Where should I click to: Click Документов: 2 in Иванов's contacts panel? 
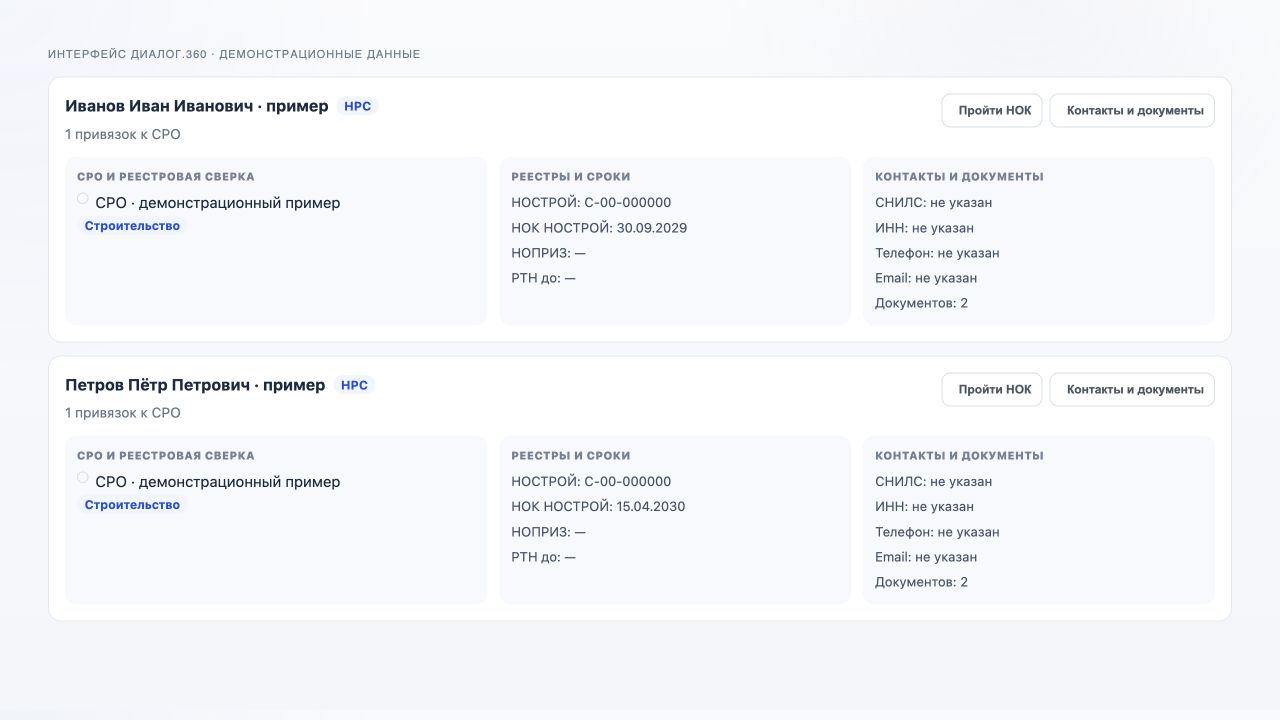click(x=921, y=303)
